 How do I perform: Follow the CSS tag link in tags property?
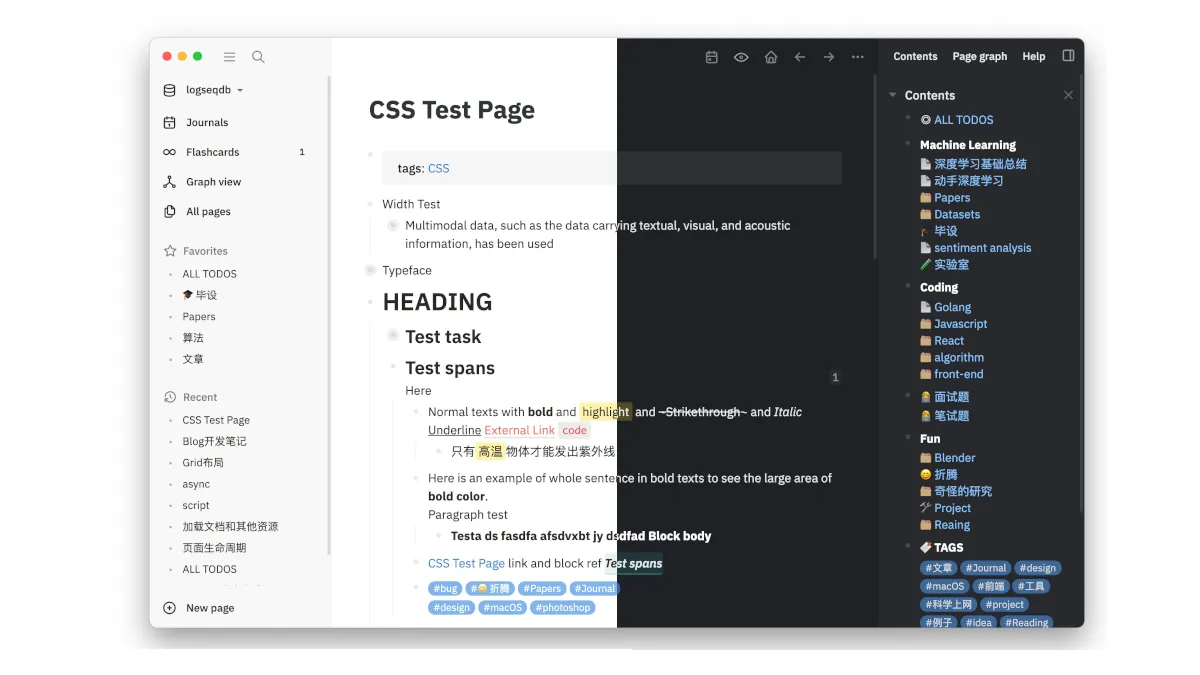[x=439, y=169]
